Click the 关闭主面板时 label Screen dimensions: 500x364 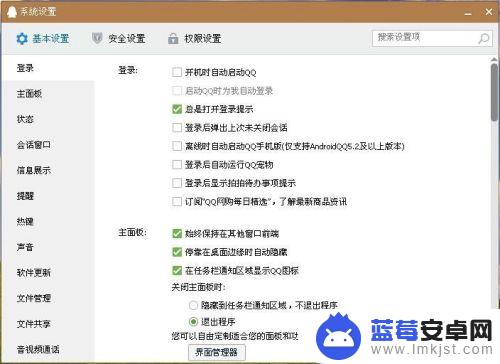[199, 287]
